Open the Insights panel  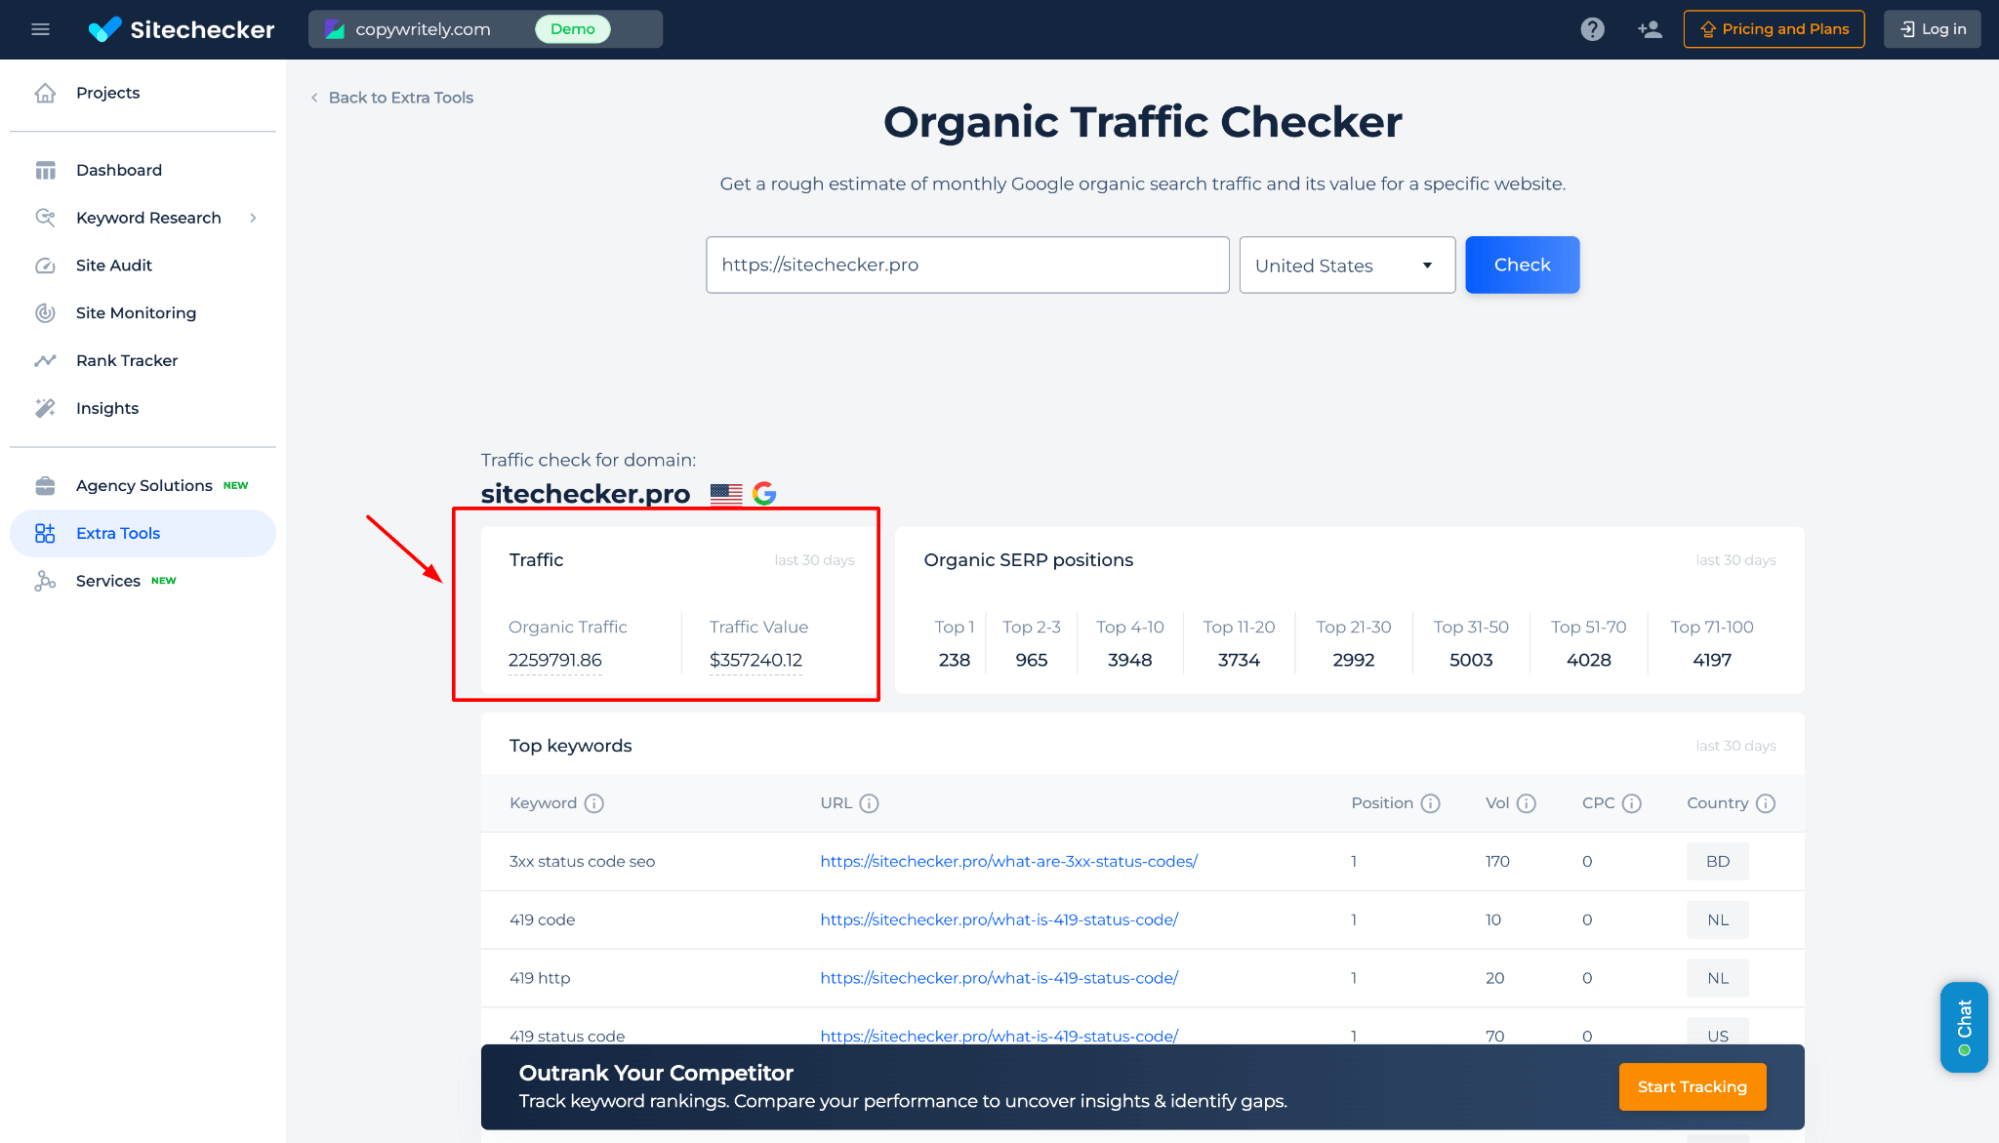tap(107, 408)
